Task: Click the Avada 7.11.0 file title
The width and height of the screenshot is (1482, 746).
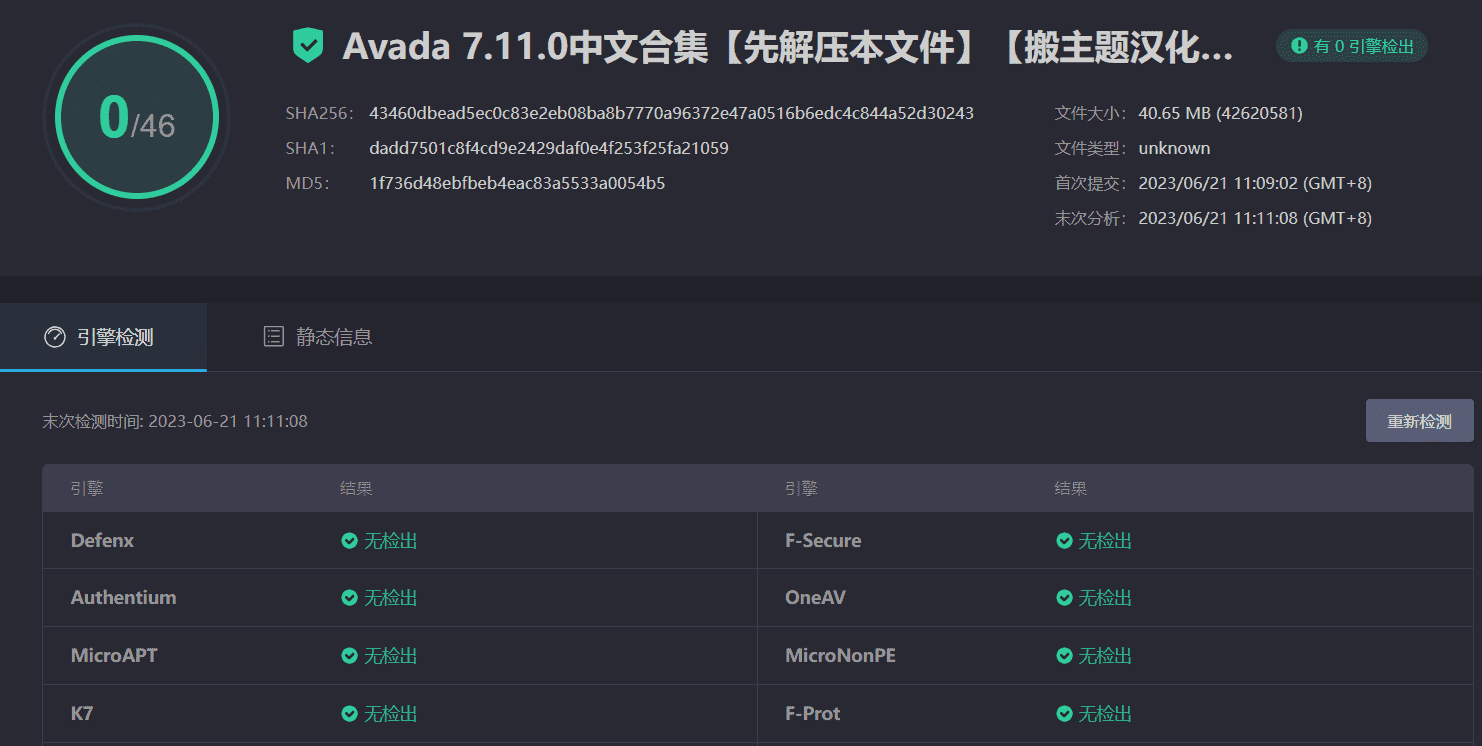Action: (788, 47)
